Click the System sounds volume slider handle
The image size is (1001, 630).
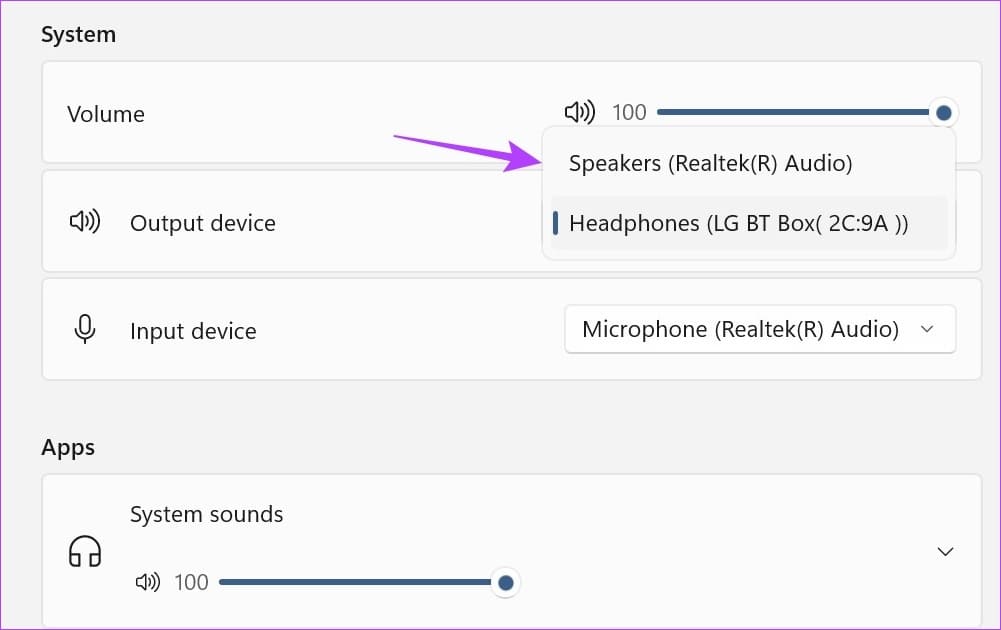pyautogui.click(x=506, y=582)
